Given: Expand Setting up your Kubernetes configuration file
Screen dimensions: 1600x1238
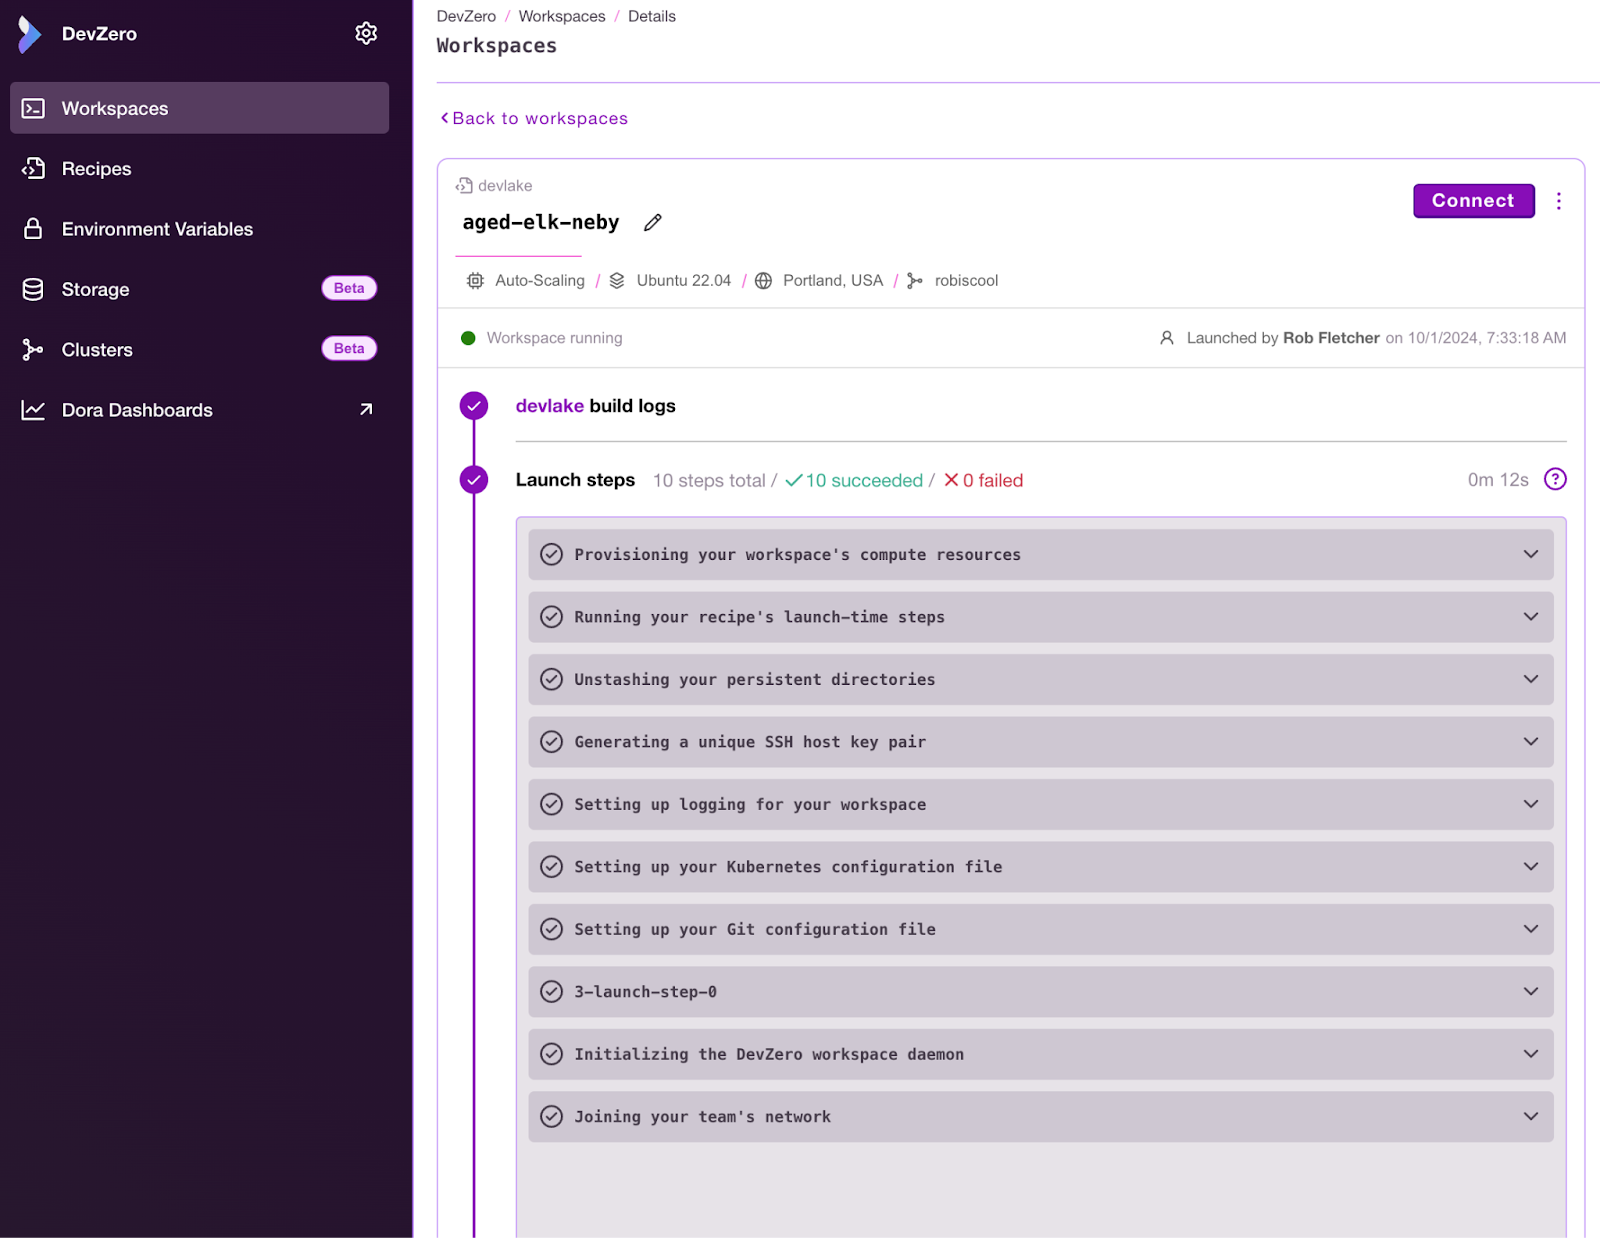Looking at the screenshot, I should (x=1530, y=867).
